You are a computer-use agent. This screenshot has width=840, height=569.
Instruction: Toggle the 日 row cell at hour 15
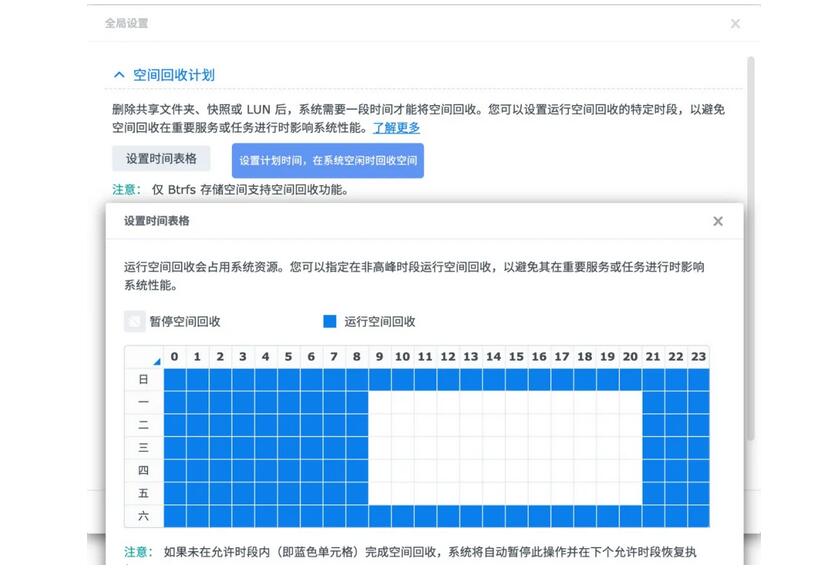[516, 379]
